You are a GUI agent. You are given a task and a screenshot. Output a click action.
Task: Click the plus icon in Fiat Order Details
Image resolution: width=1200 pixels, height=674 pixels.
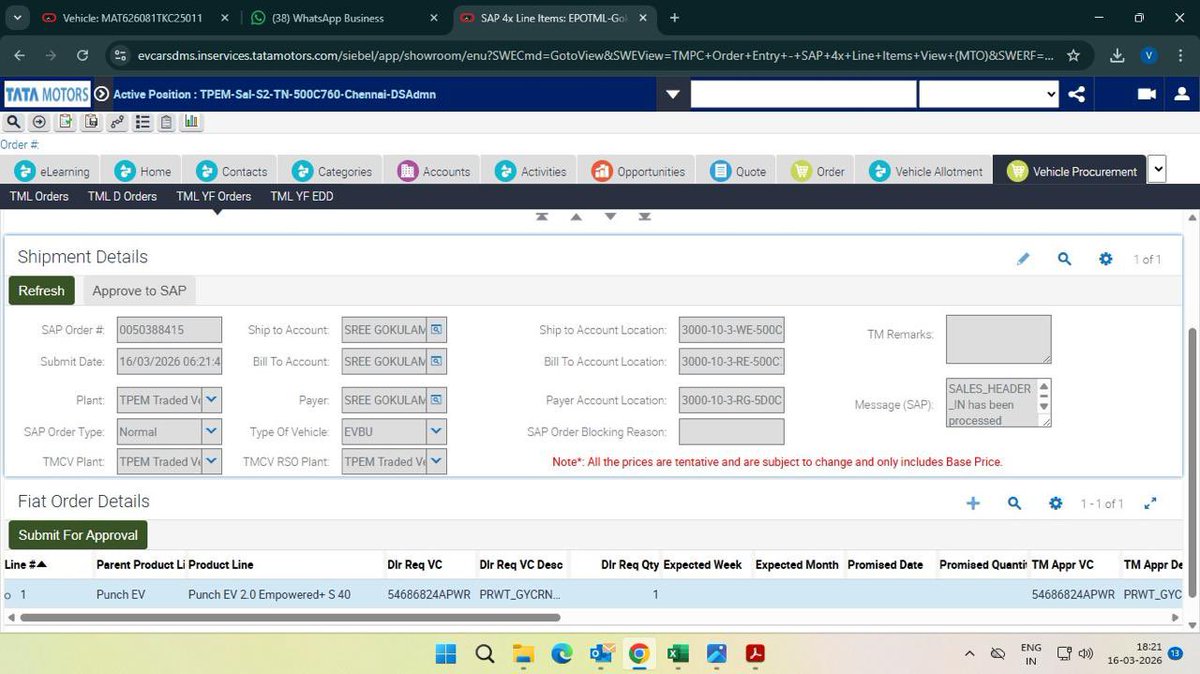[x=973, y=503]
